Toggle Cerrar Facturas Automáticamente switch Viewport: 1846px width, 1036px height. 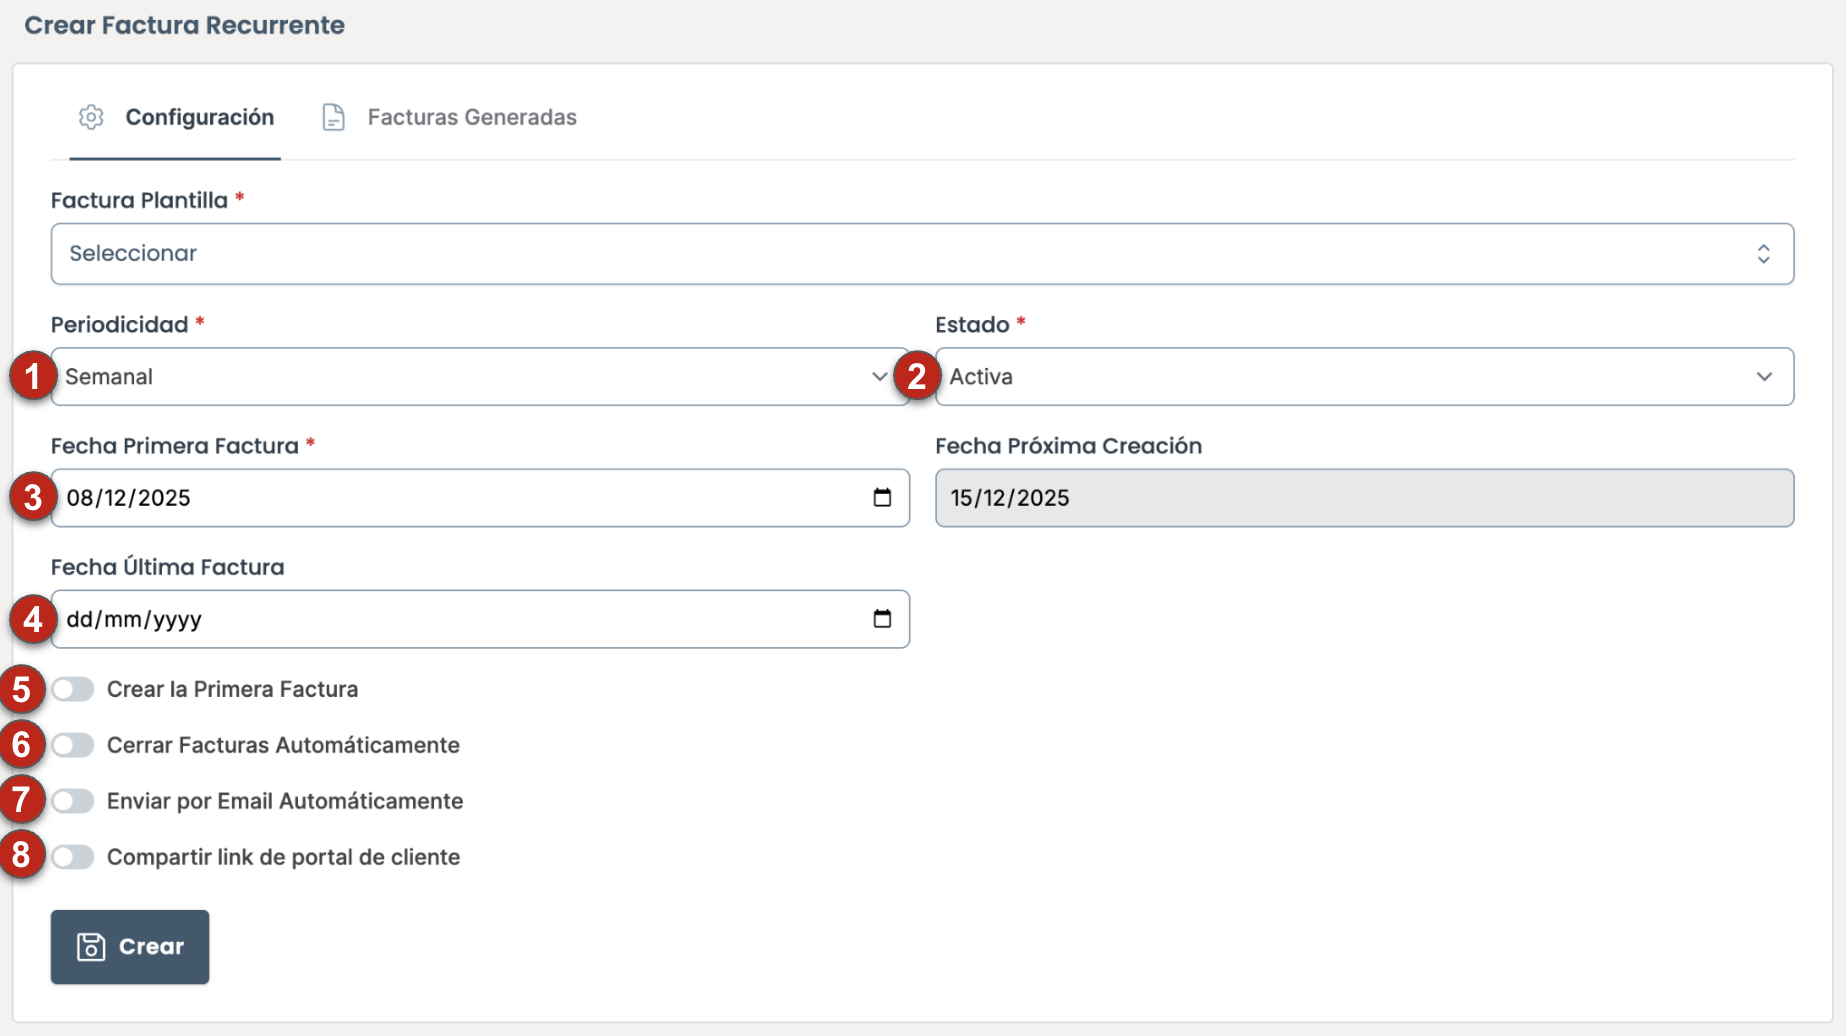coord(73,745)
